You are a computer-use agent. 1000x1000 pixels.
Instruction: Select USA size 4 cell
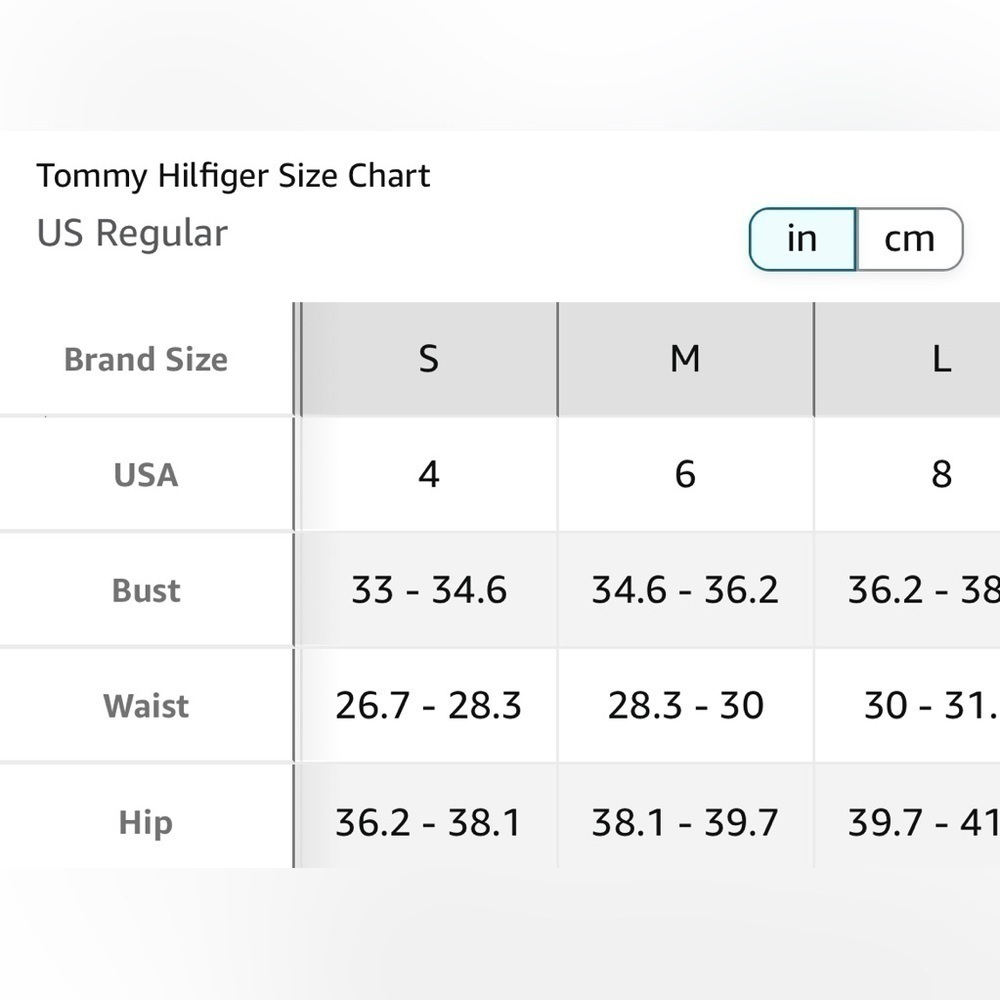coord(429,474)
